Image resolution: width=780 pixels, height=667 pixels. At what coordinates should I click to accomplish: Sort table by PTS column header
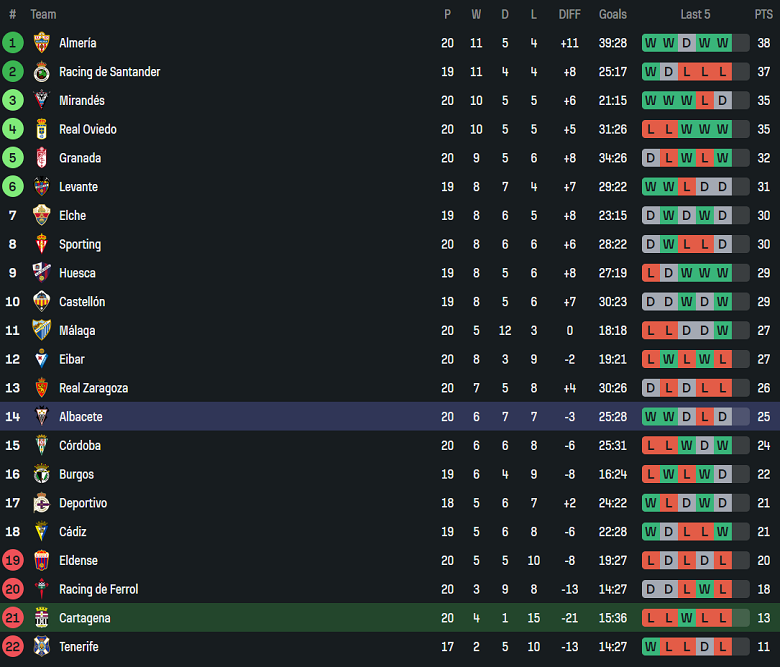(763, 14)
